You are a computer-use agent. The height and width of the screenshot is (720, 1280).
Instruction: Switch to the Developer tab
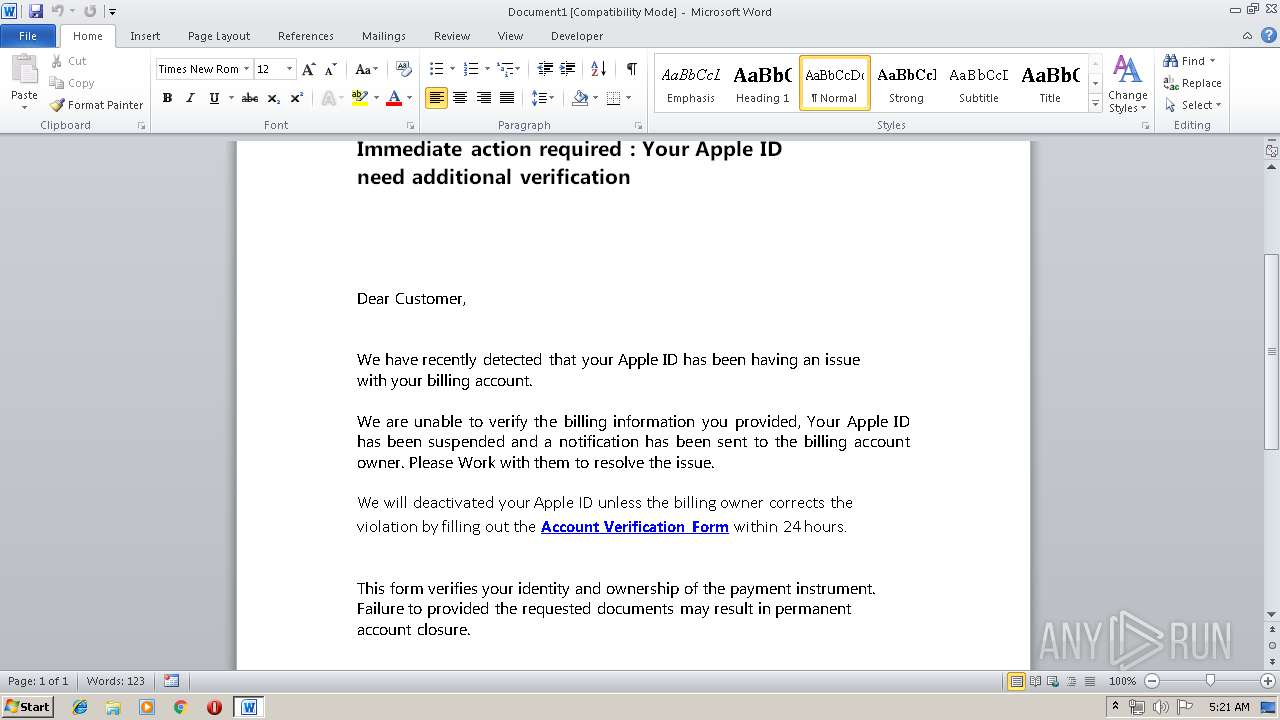coord(577,36)
